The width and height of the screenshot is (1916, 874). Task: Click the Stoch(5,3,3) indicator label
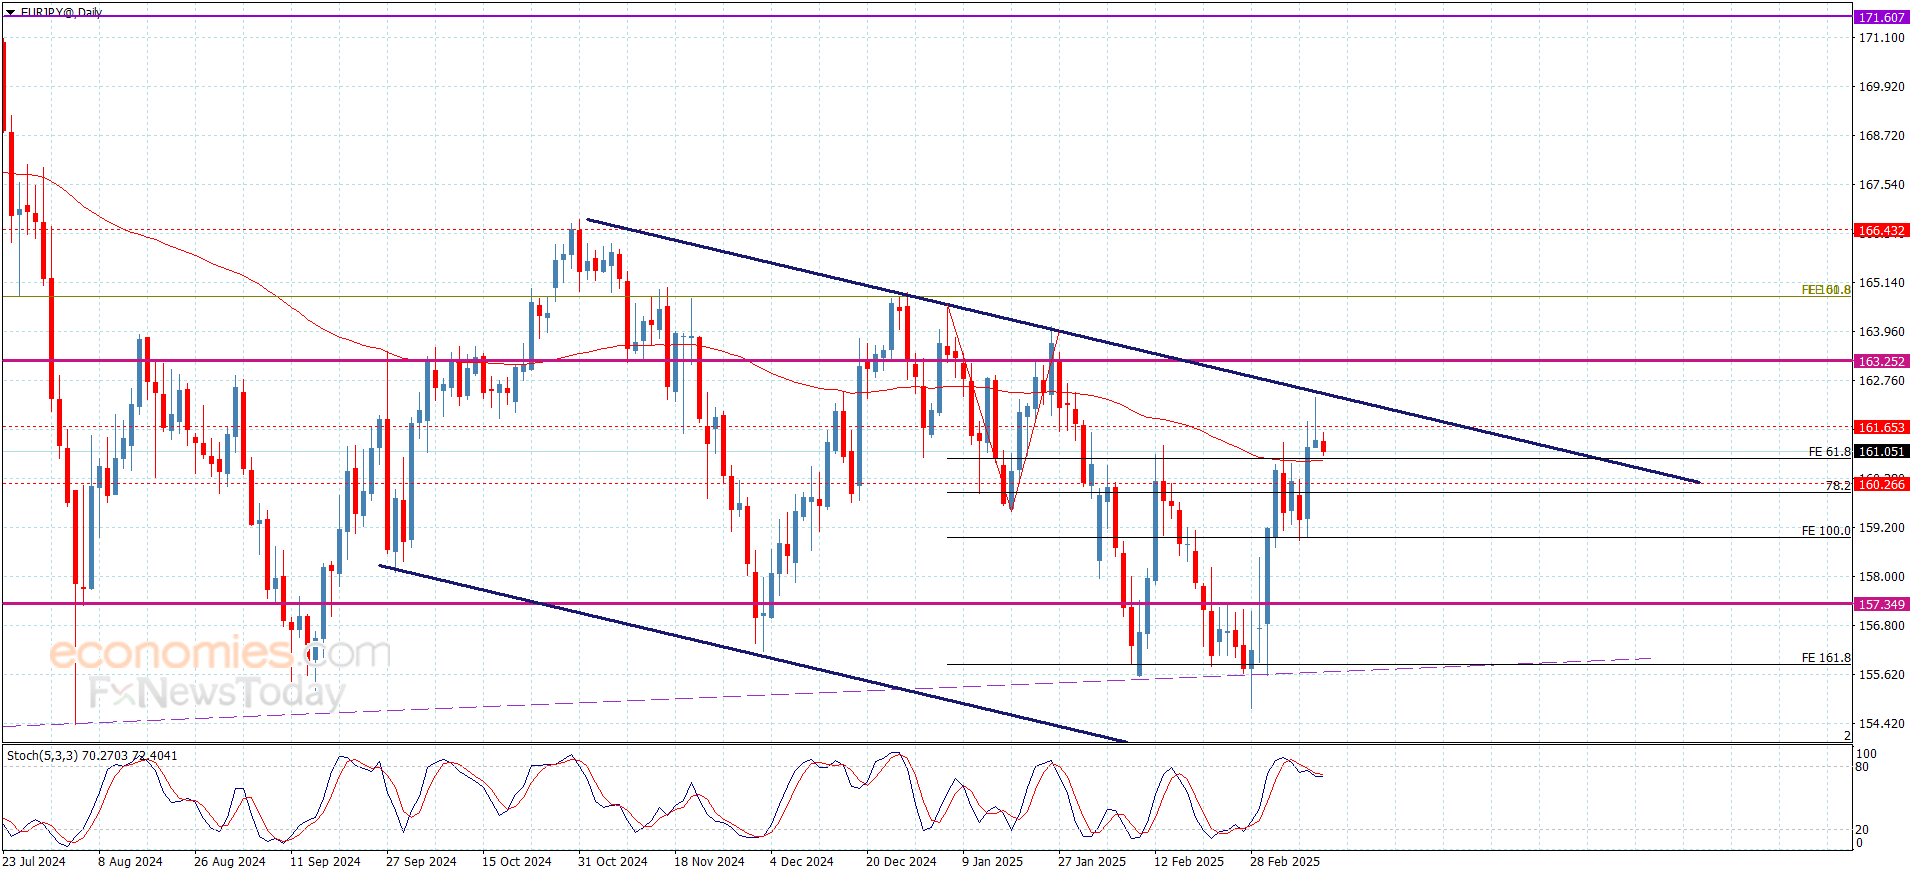92,756
